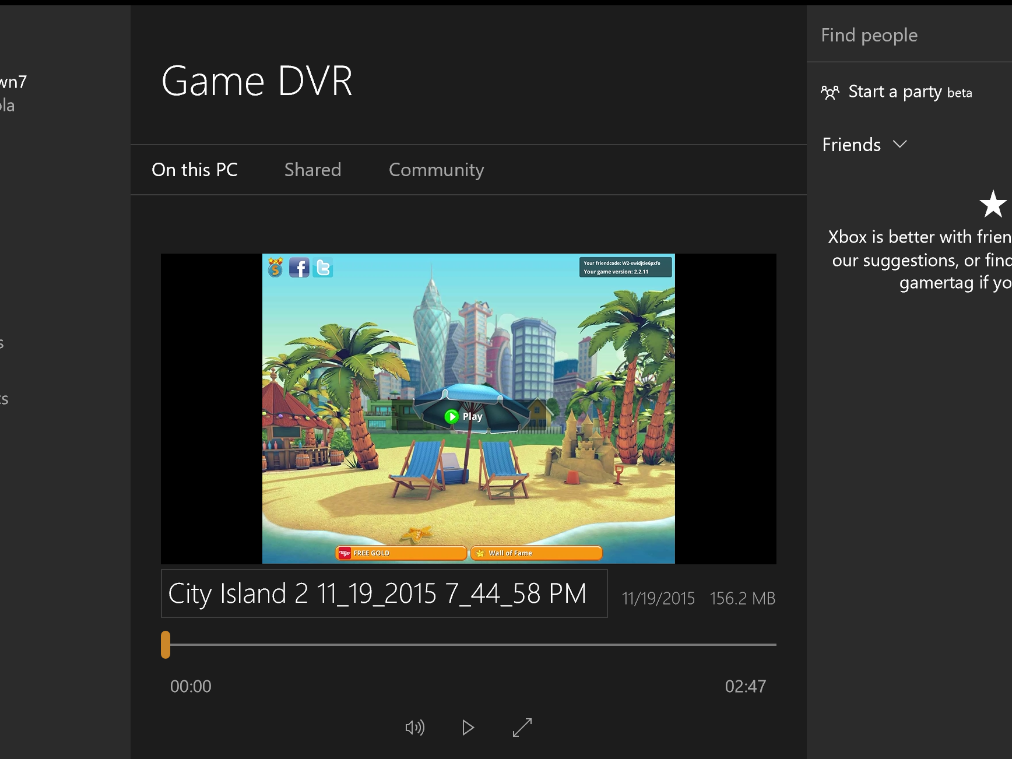Click the 00:00 elapsed time label
The width and height of the screenshot is (1012, 759).
click(190, 686)
